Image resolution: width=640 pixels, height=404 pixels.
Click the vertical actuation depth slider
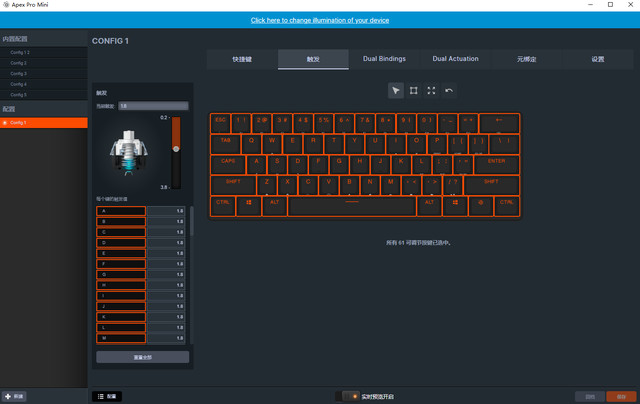pyautogui.click(x=176, y=150)
